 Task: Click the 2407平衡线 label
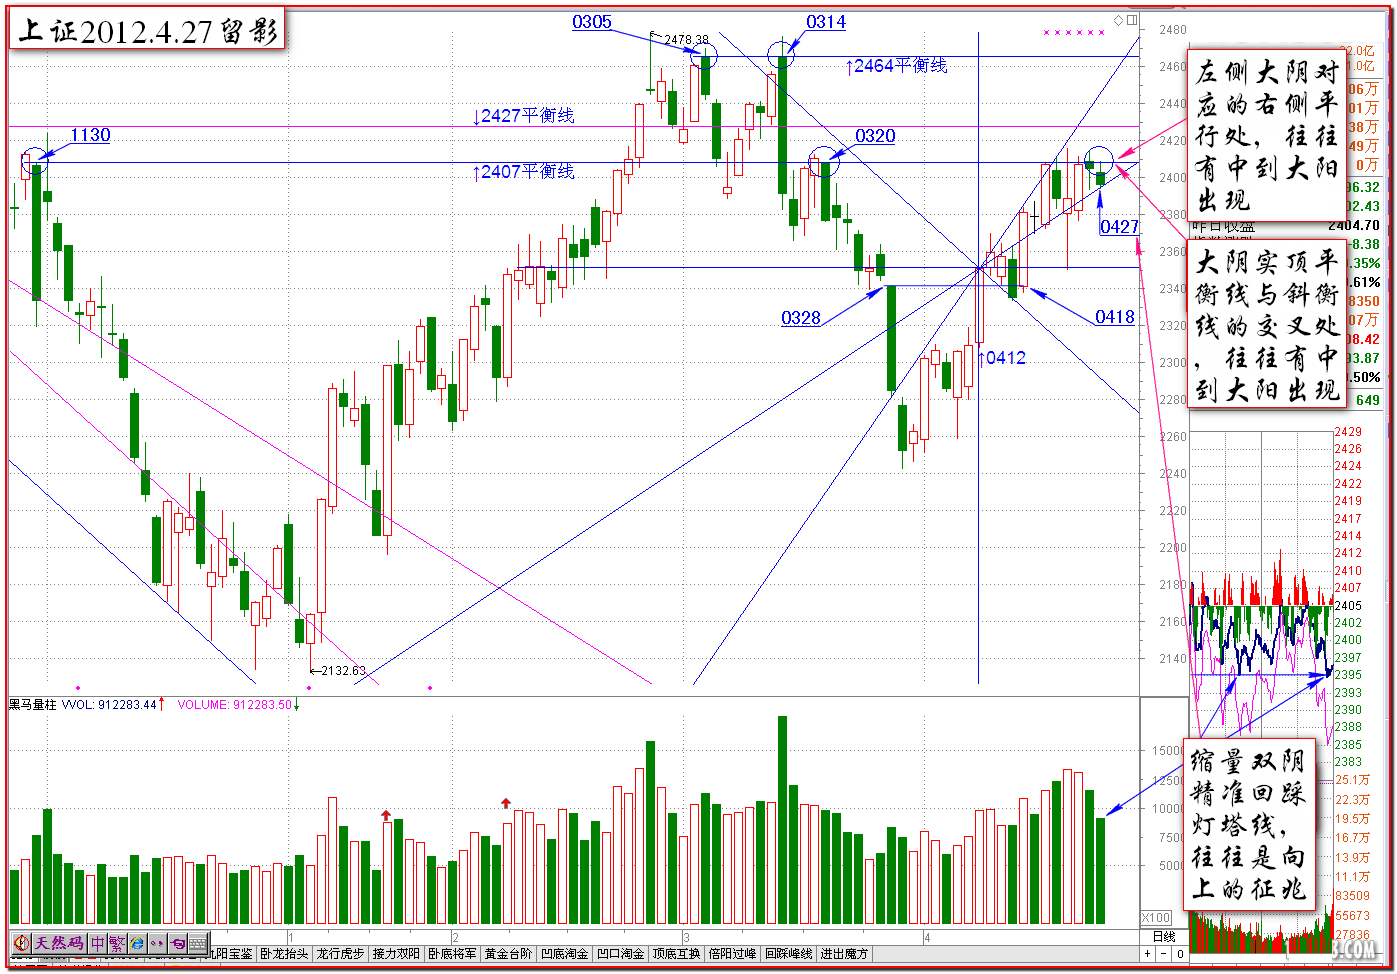pyautogui.click(x=524, y=172)
